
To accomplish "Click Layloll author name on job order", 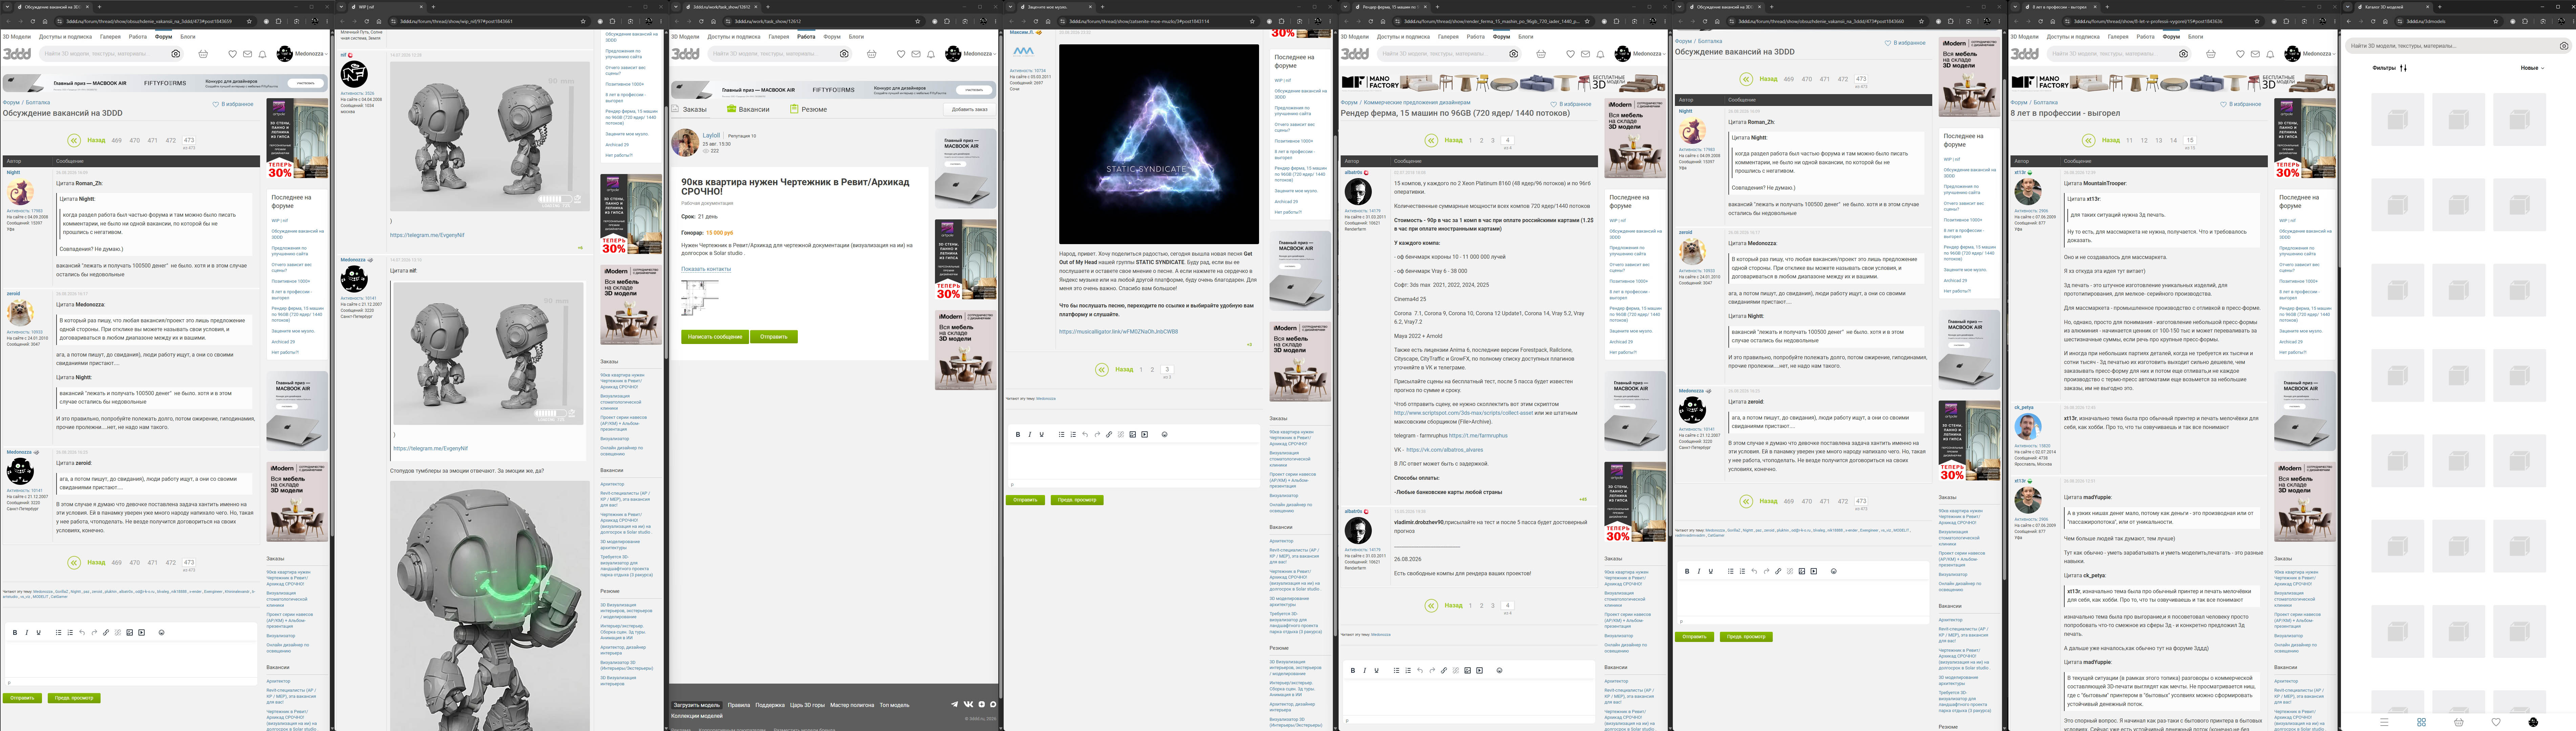I will (711, 135).
